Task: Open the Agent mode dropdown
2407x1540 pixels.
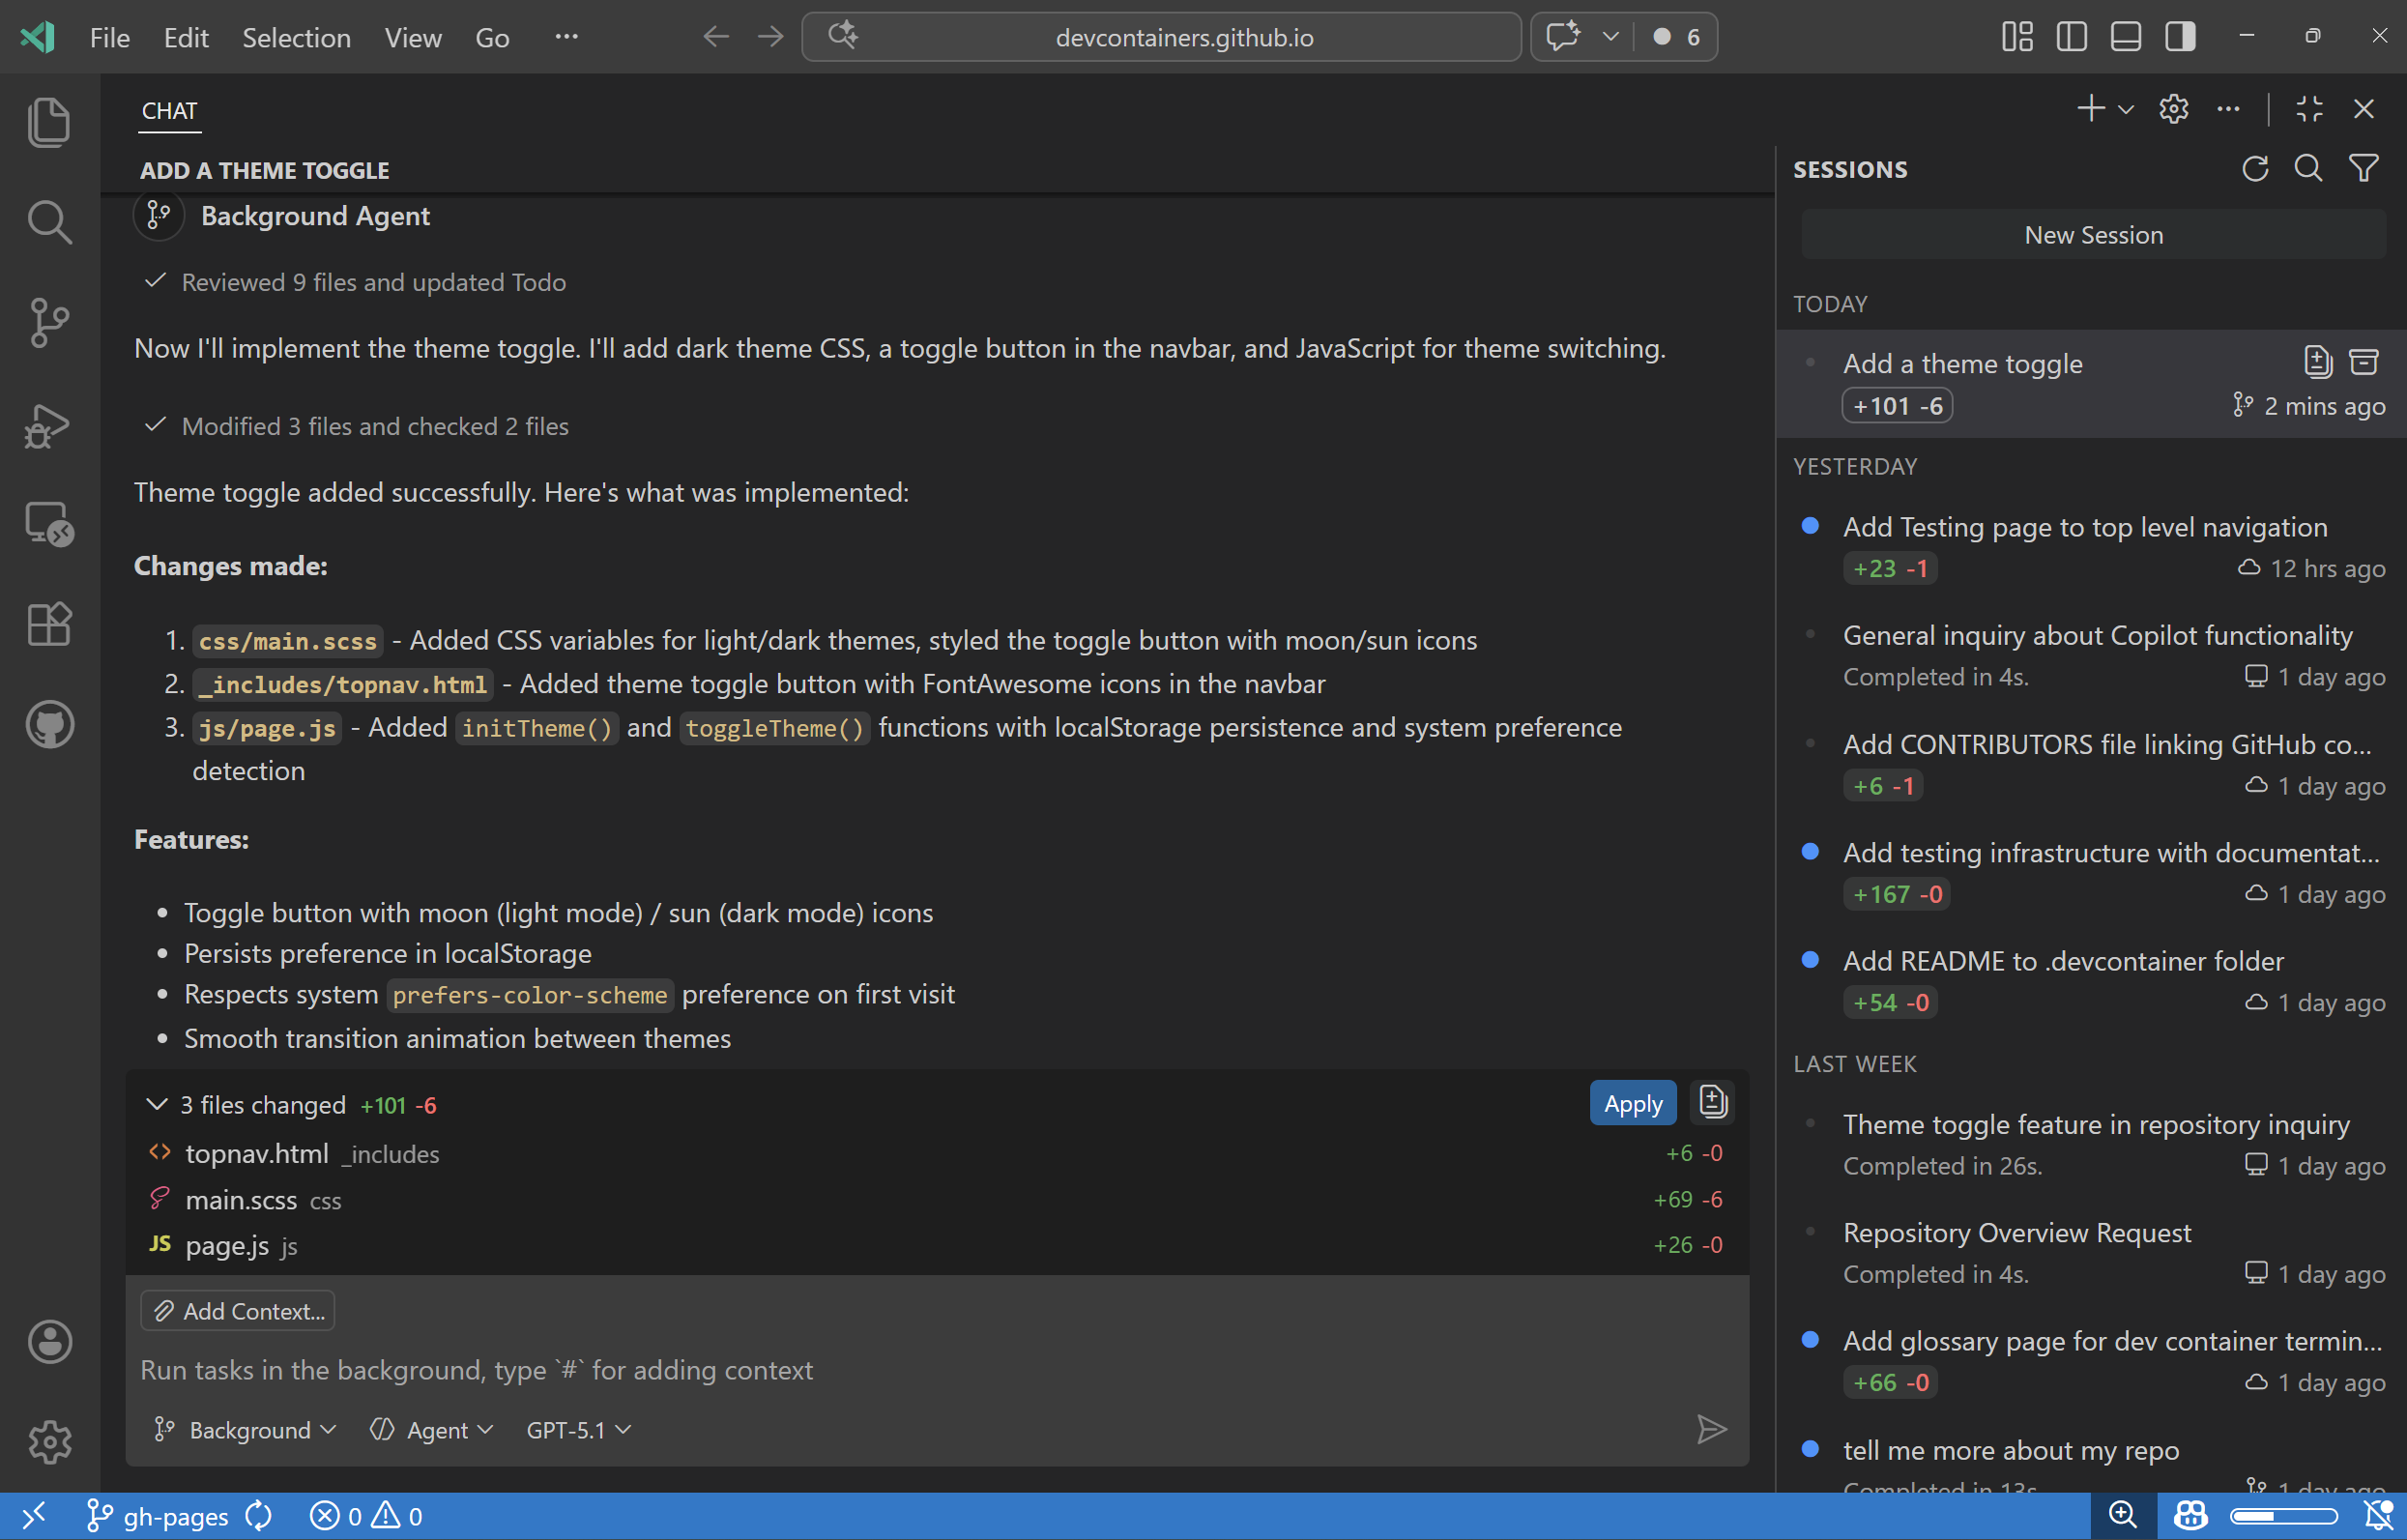Action: 432,1429
